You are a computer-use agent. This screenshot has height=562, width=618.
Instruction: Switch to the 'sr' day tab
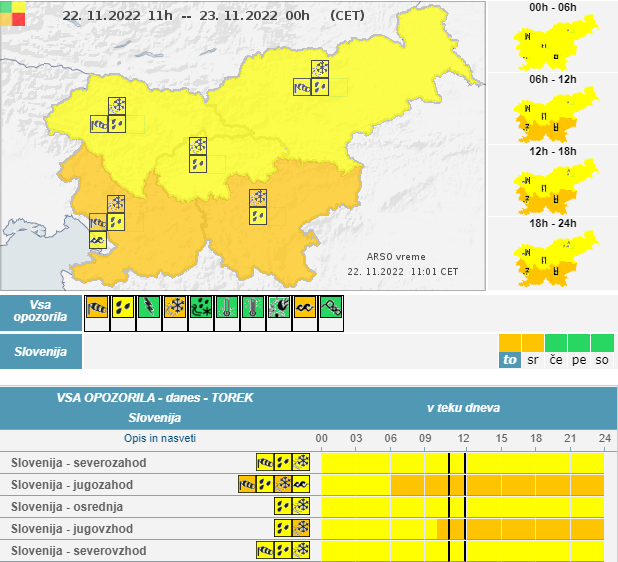(533, 359)
